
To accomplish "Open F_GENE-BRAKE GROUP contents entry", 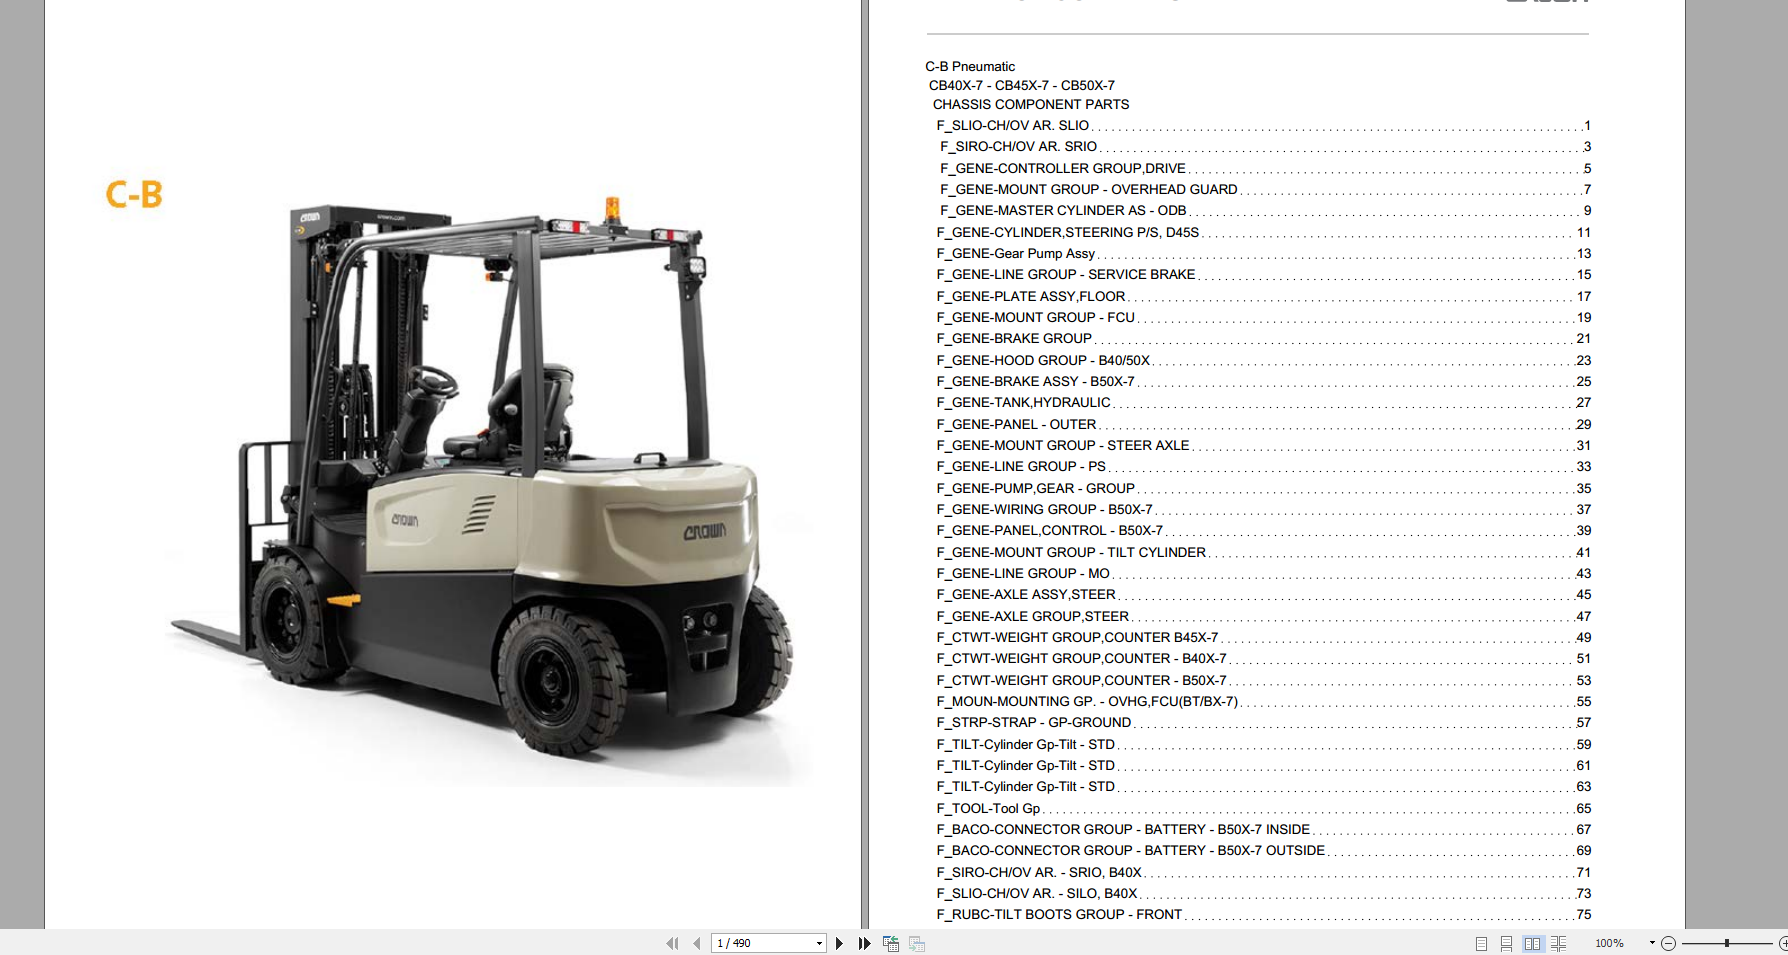I will pyautogui.click(x=1013, y=339).
